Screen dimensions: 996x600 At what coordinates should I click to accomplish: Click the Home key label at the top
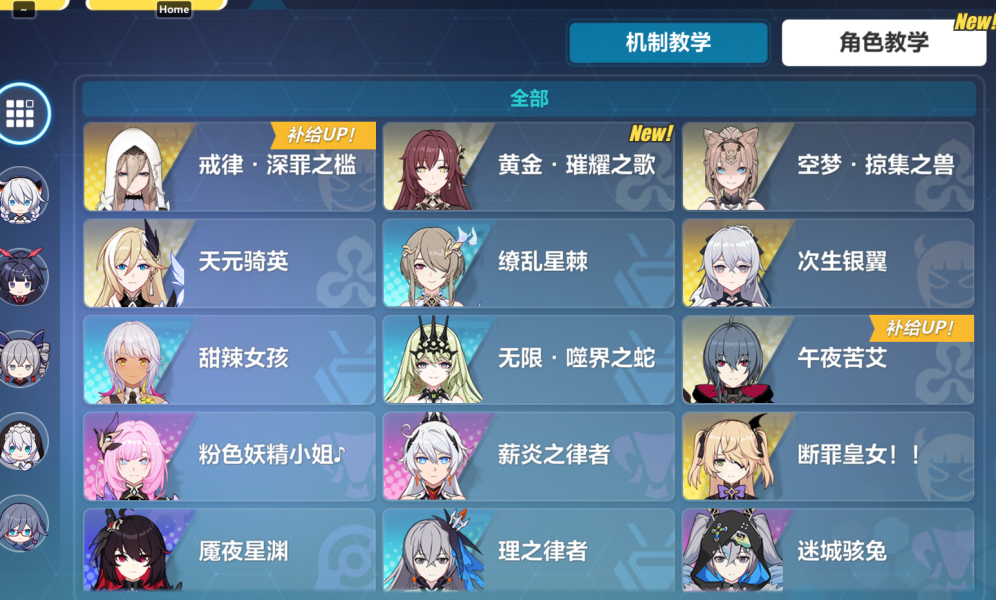174,9
